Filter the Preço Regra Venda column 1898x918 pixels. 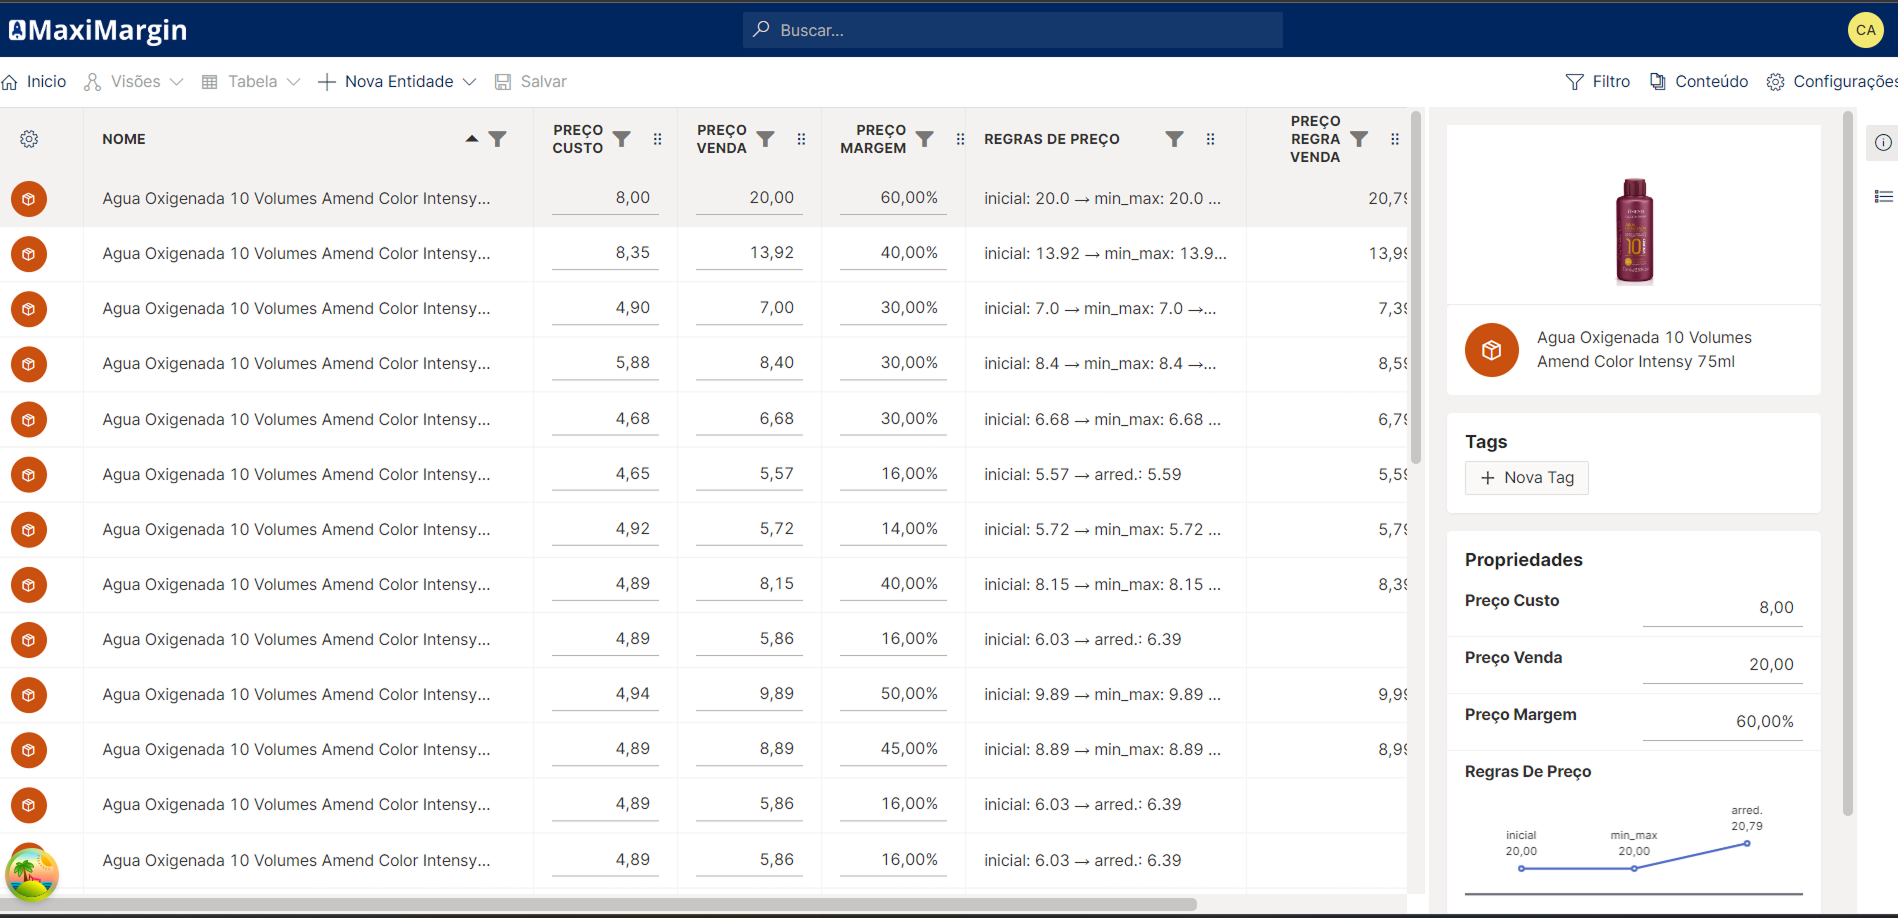coord(1359,139)
